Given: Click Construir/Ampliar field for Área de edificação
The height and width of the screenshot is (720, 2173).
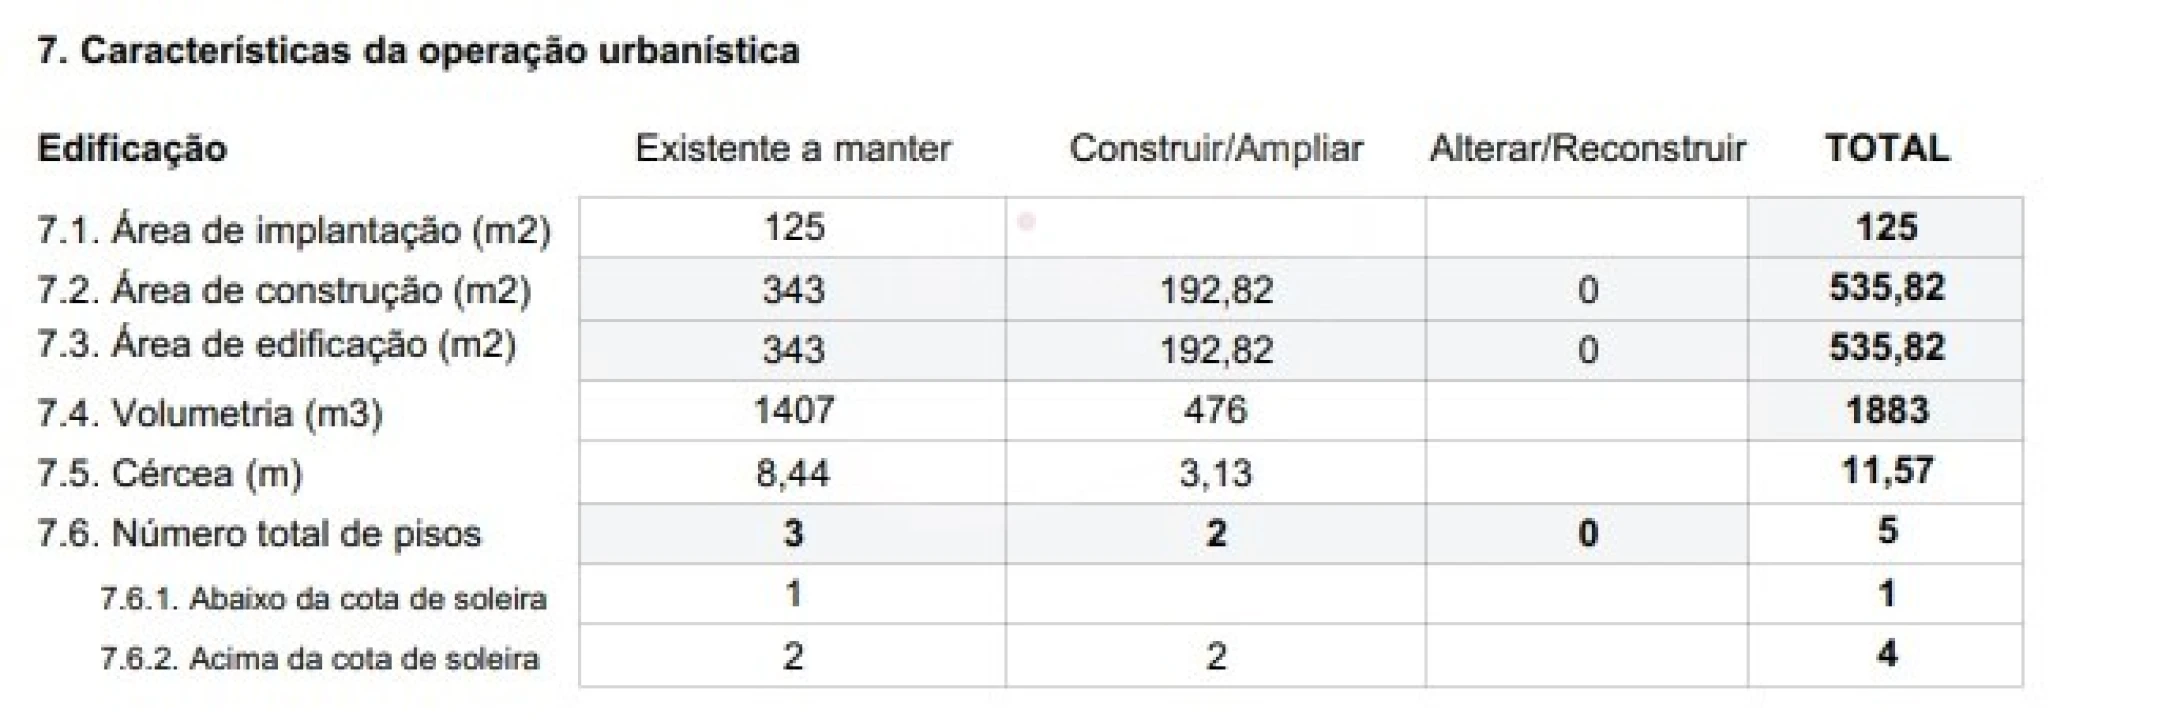Looking at the screenshot, I should [1215, 350].
